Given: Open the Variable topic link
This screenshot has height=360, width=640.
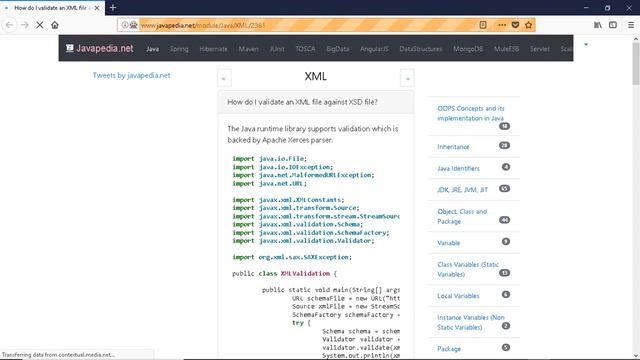Looking at the screenshot, I should coord(448,243).
